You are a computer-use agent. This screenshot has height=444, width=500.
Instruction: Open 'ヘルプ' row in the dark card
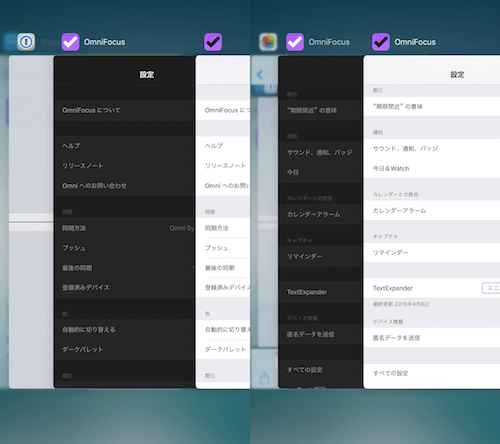[x=125, y=146]
